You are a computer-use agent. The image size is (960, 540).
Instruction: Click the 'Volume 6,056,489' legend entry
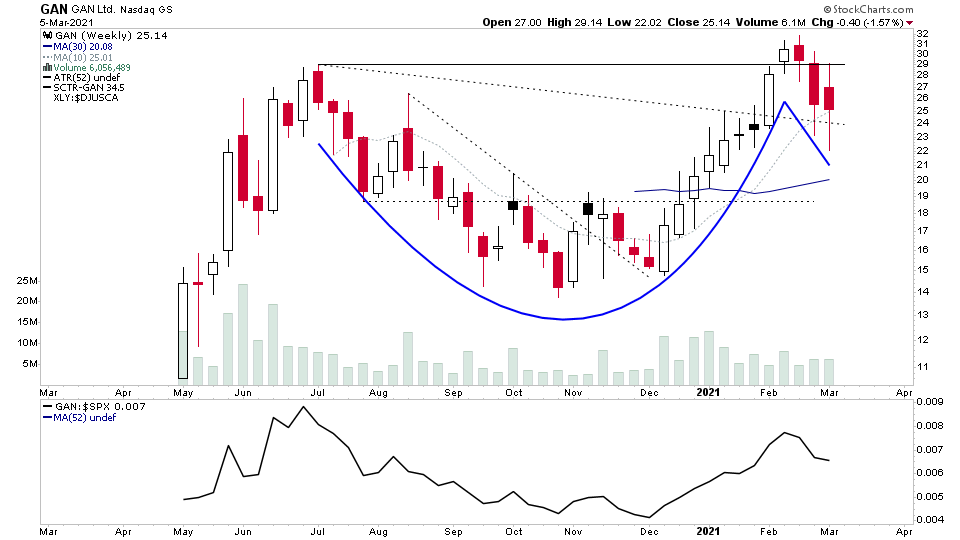(x=92, y=67)
